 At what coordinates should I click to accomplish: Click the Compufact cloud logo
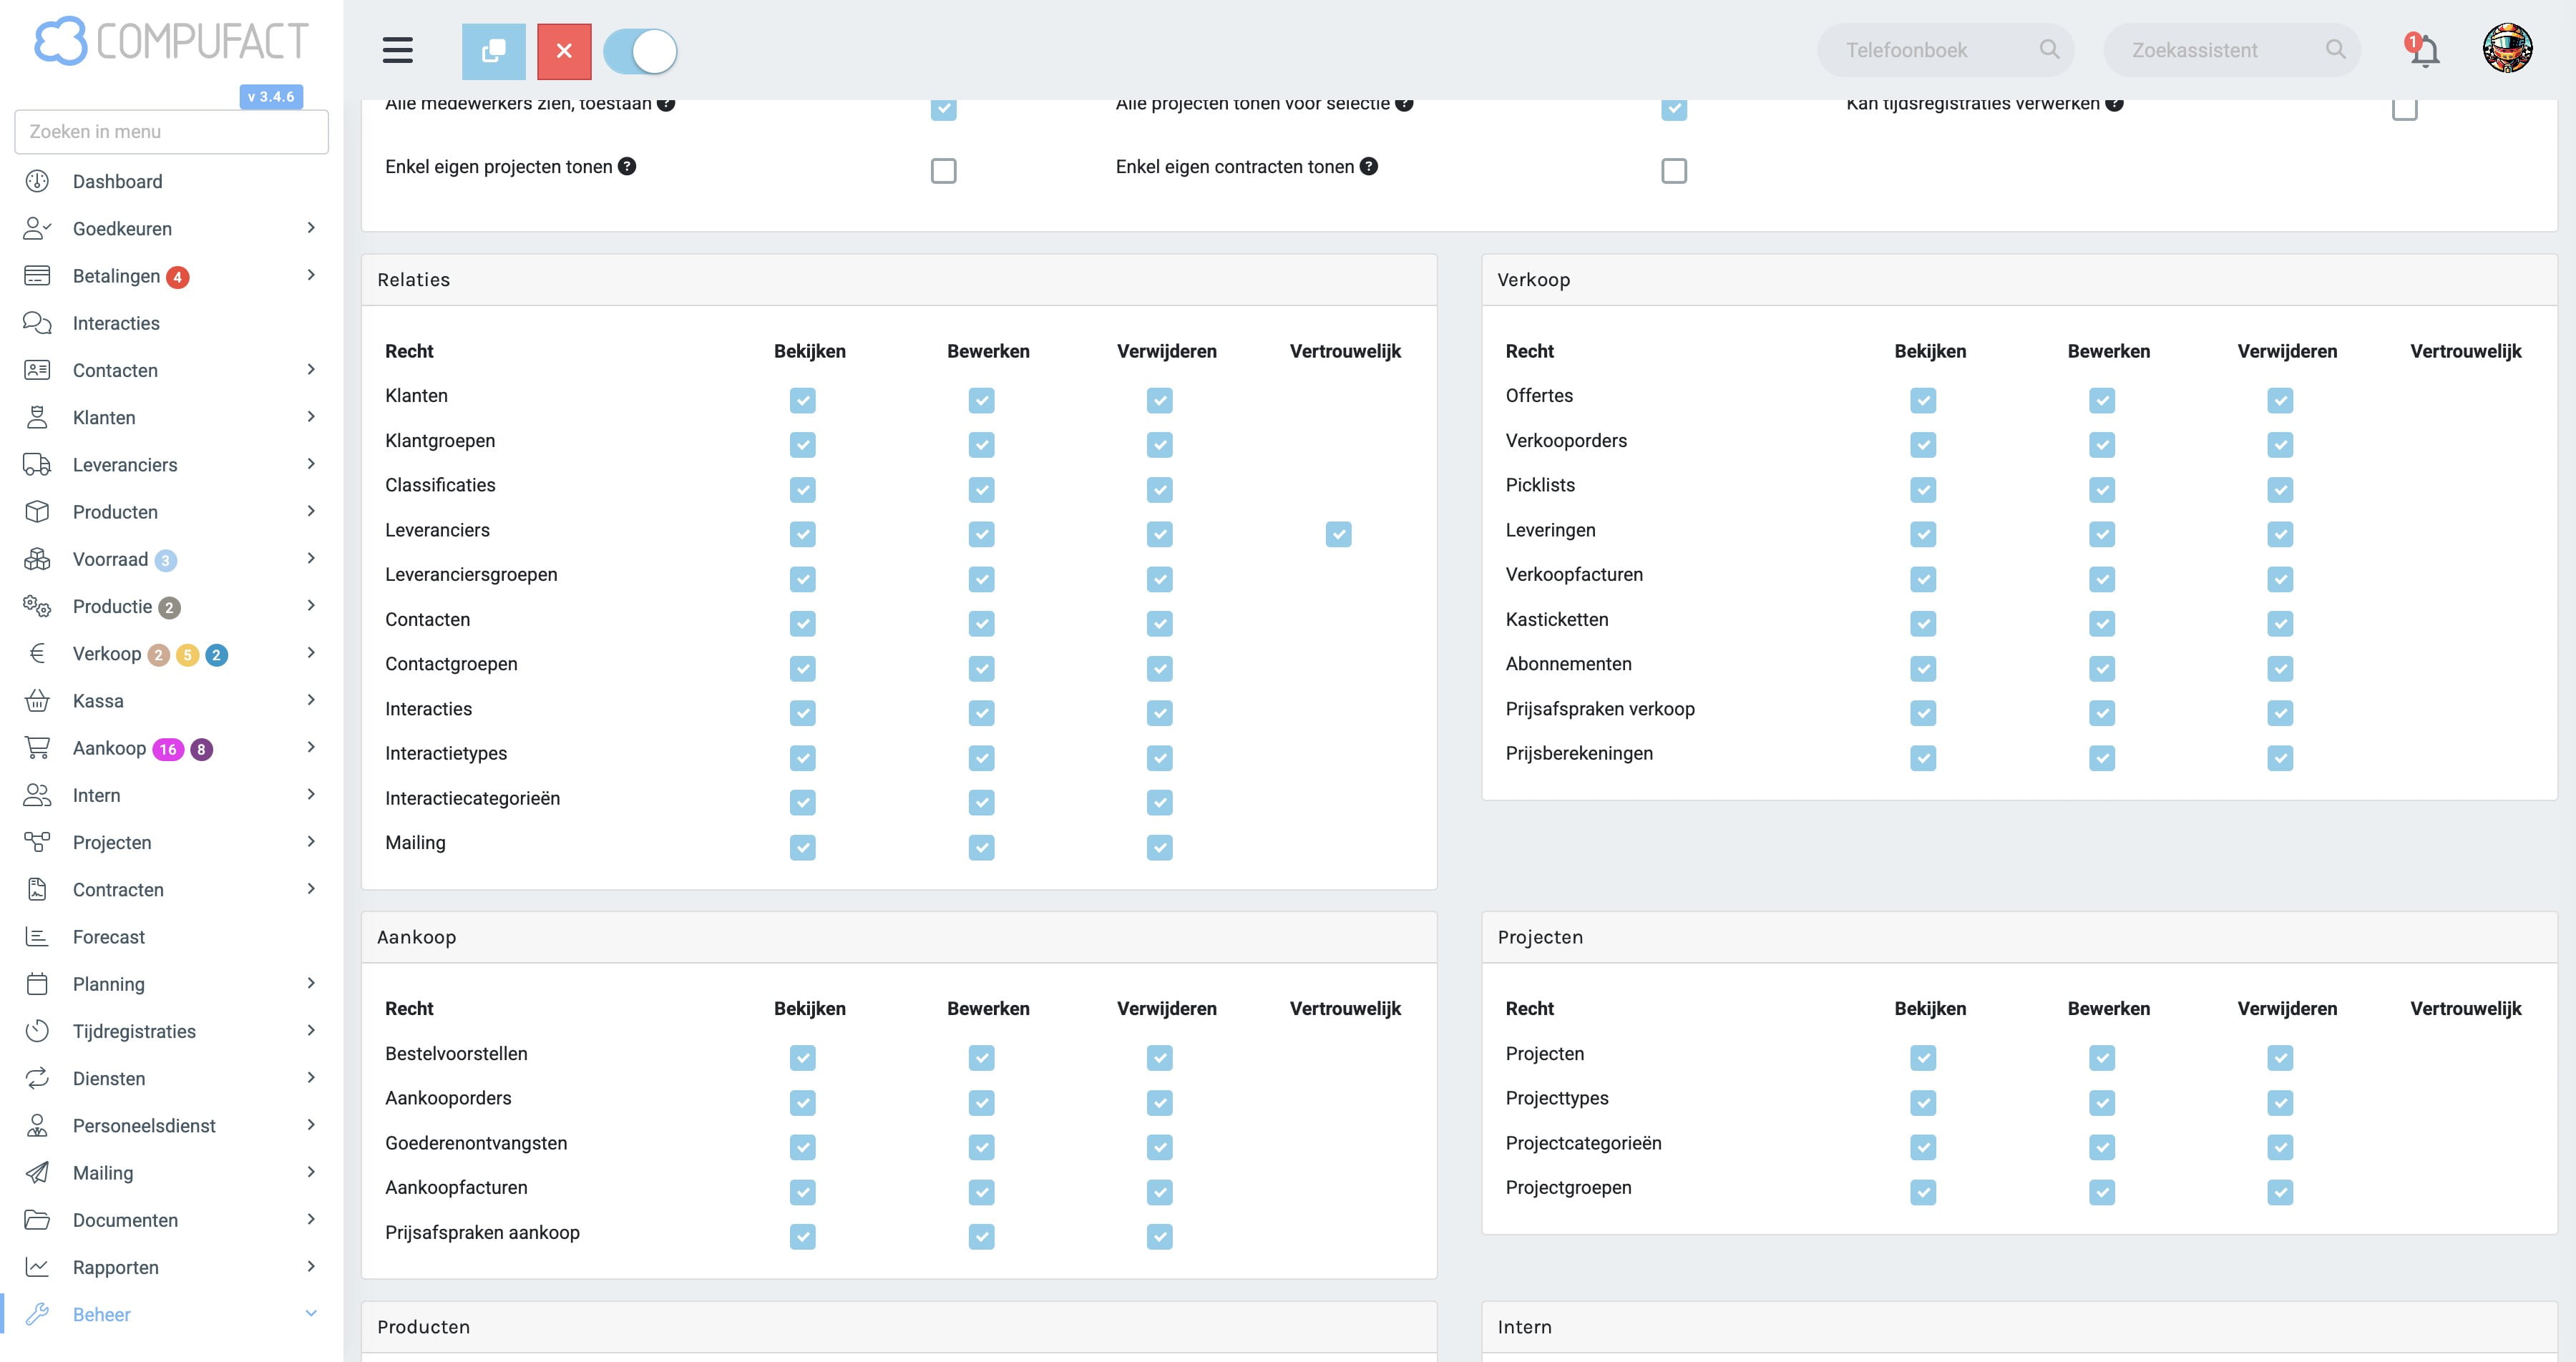coord(61,41)
